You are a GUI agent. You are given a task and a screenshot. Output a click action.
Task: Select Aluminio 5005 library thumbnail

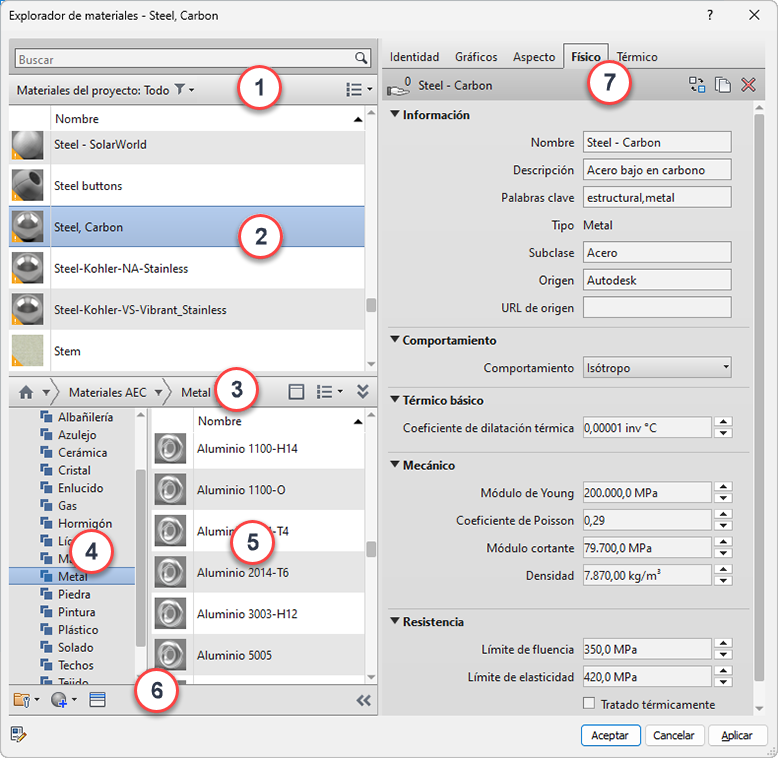[x=170, y=655]
